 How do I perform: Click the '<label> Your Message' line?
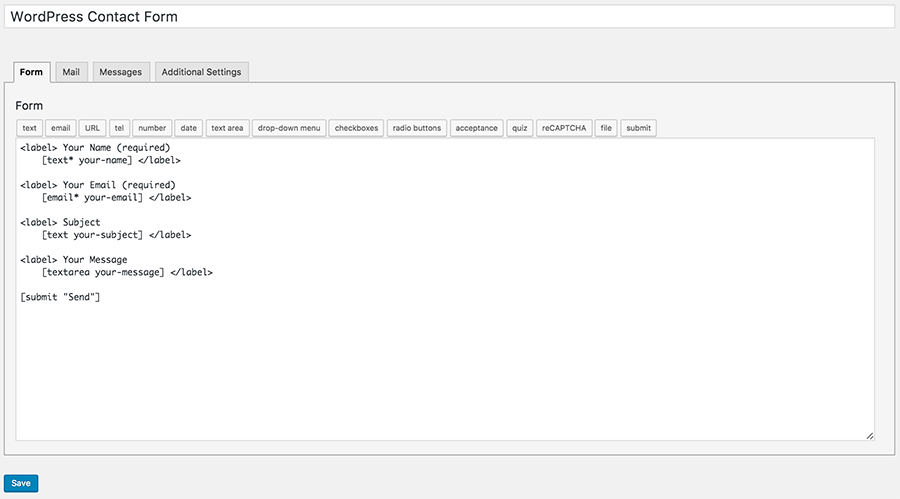73,260
